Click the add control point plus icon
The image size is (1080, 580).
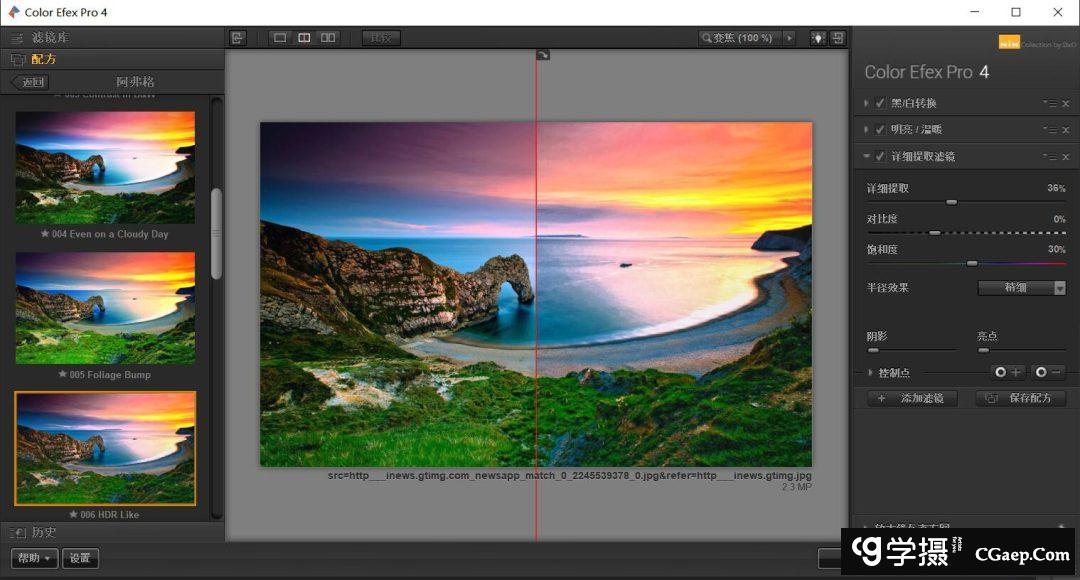[1008, 372]
